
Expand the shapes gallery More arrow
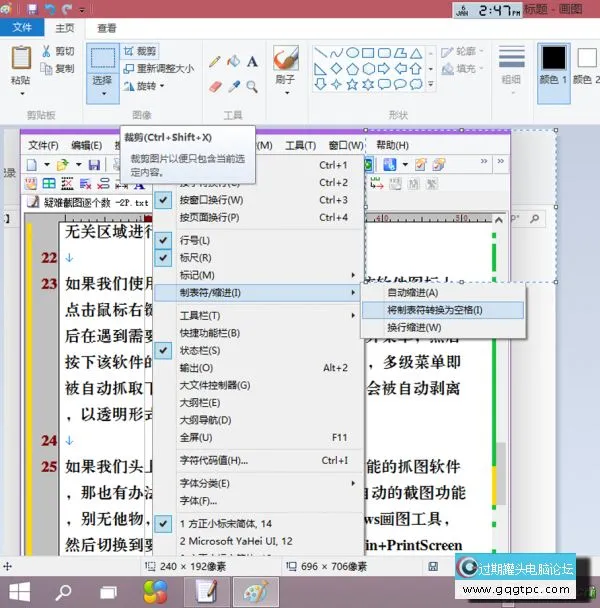(431, 84)
